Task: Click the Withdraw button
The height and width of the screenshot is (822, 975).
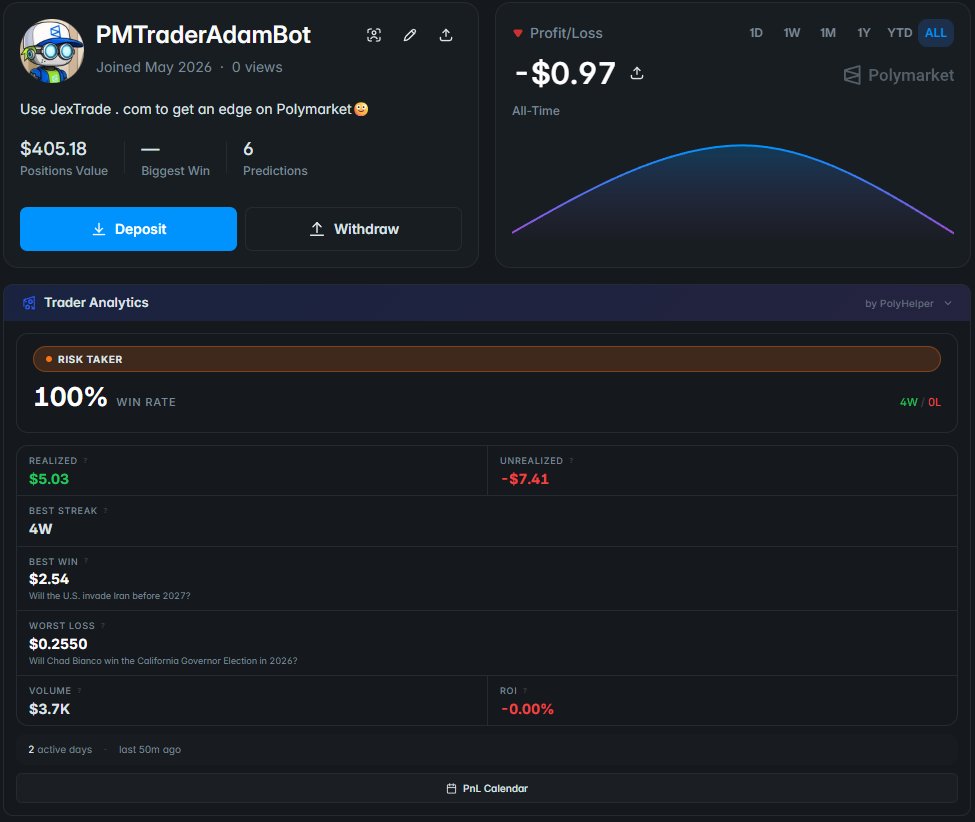Action: [353, 229]
